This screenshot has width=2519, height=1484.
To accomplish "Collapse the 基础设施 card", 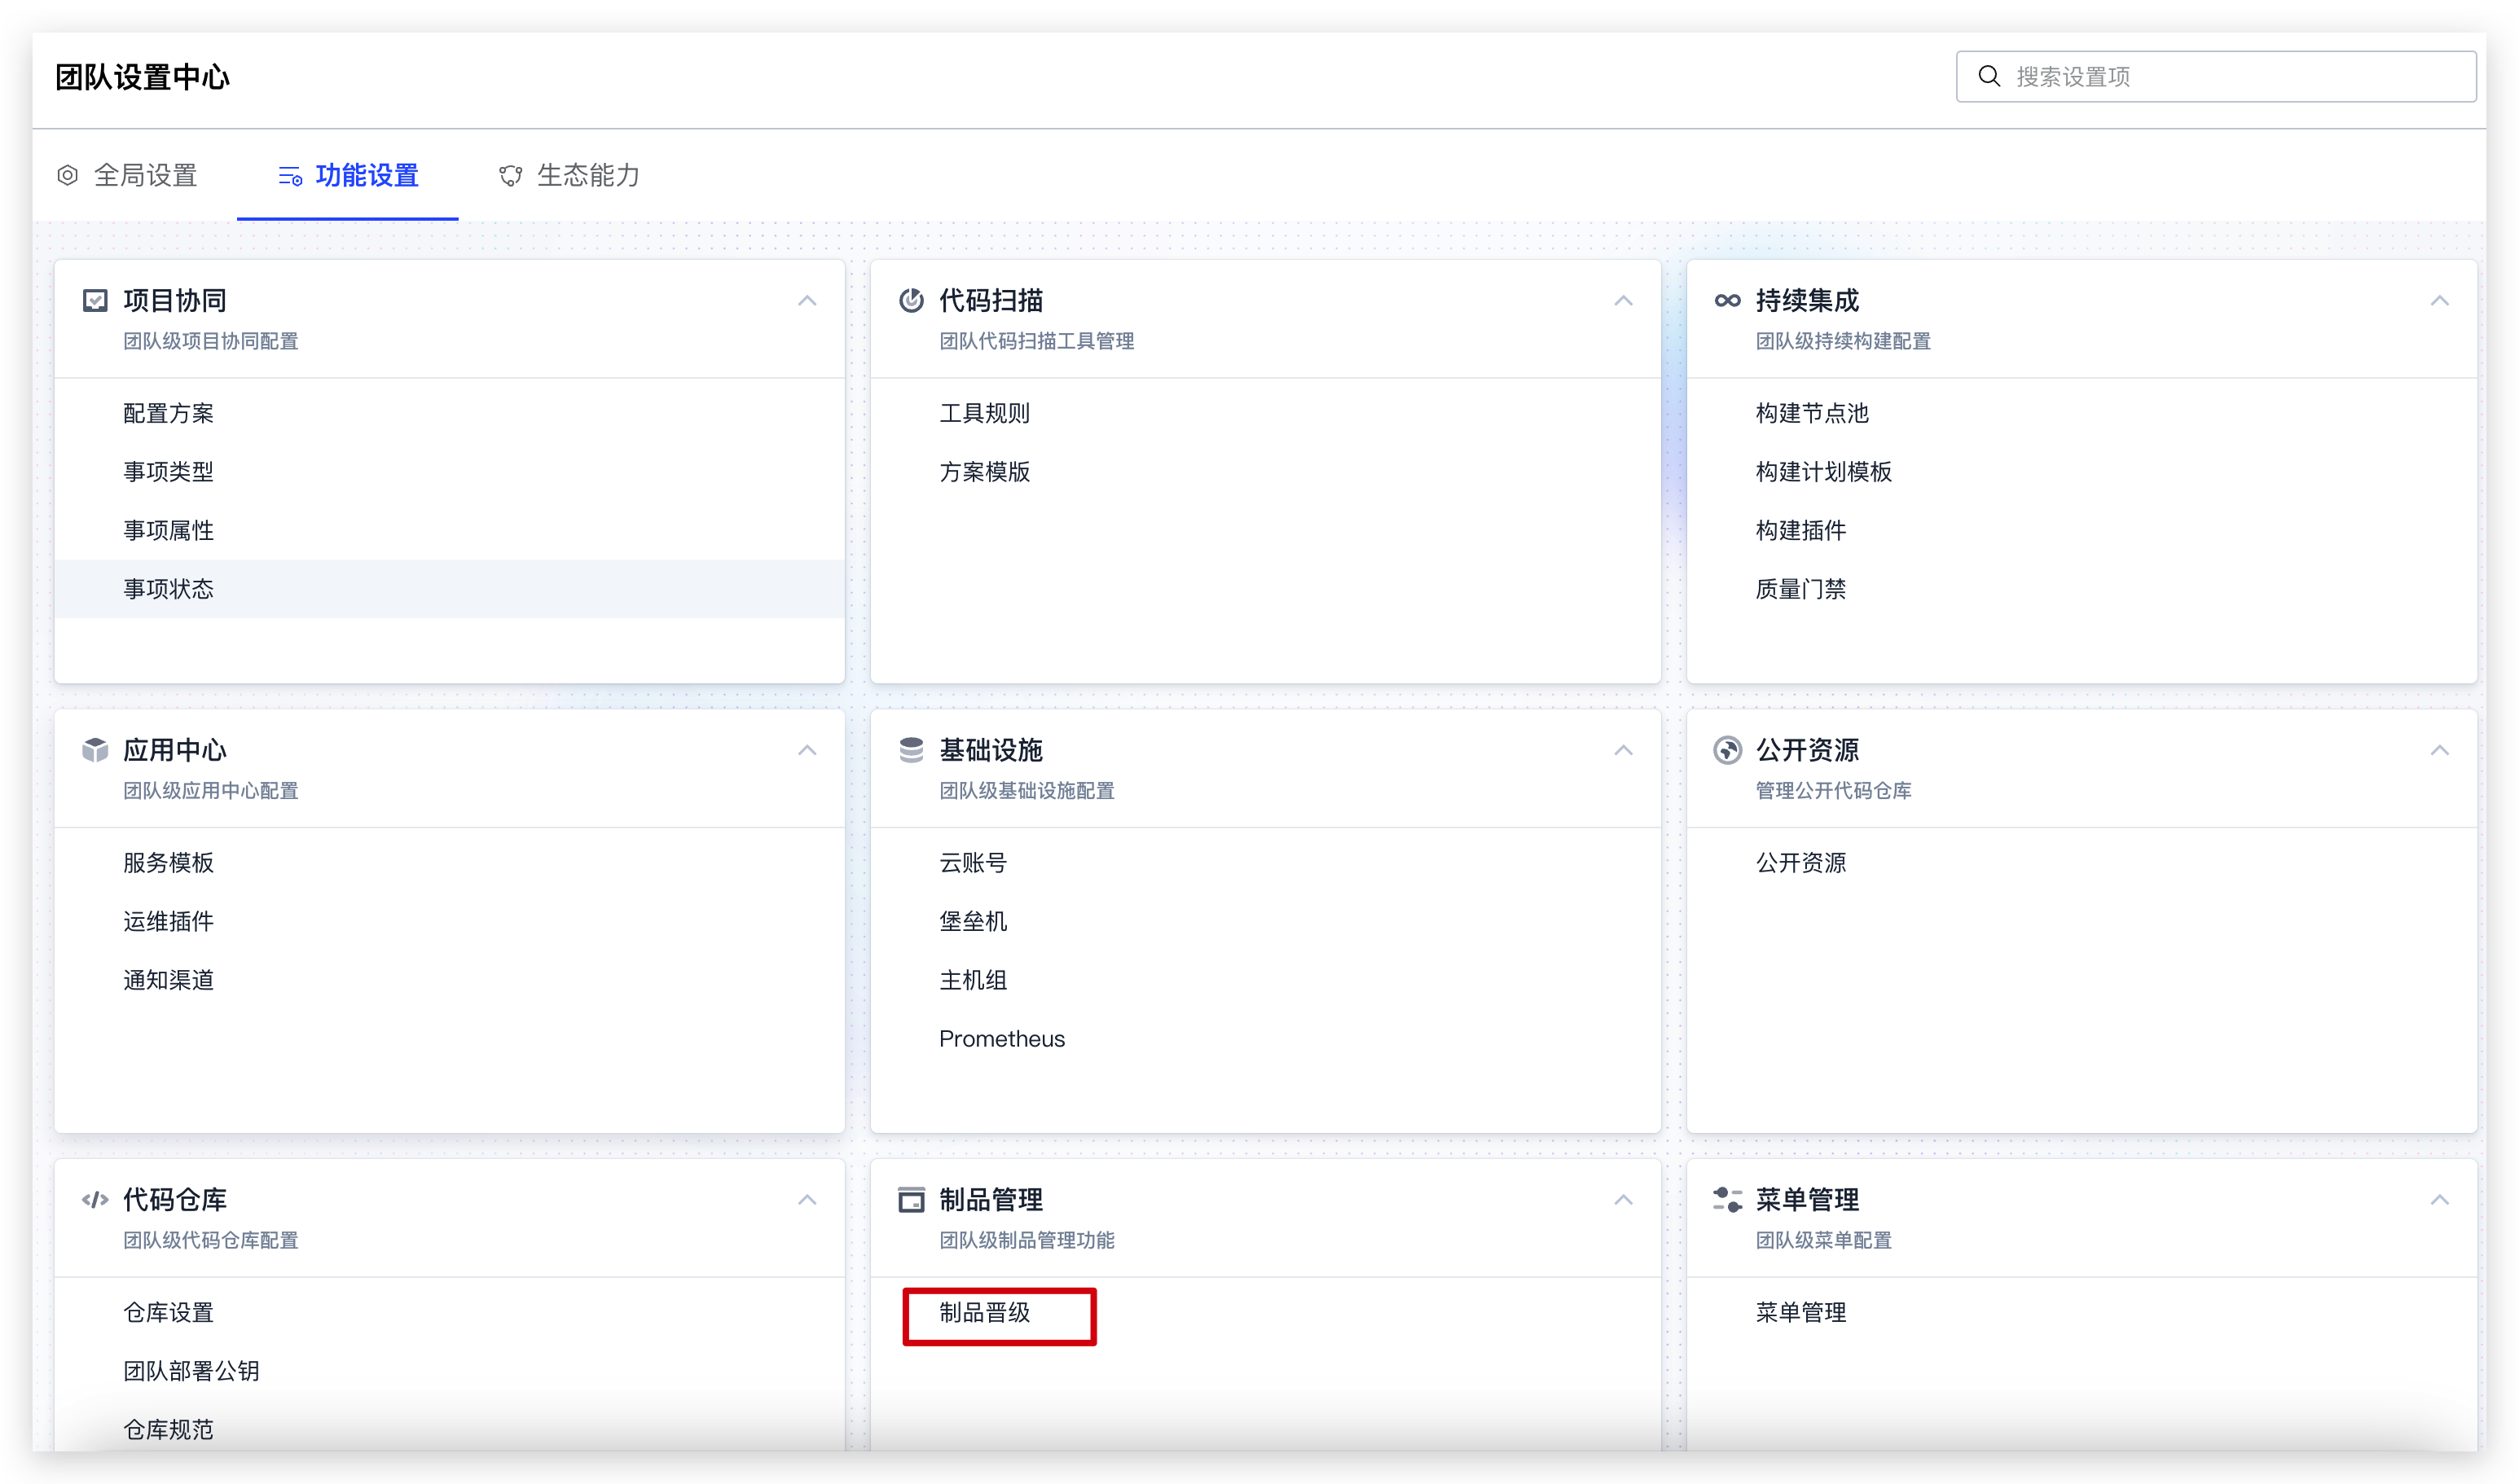I will (x=1623, y=750).
